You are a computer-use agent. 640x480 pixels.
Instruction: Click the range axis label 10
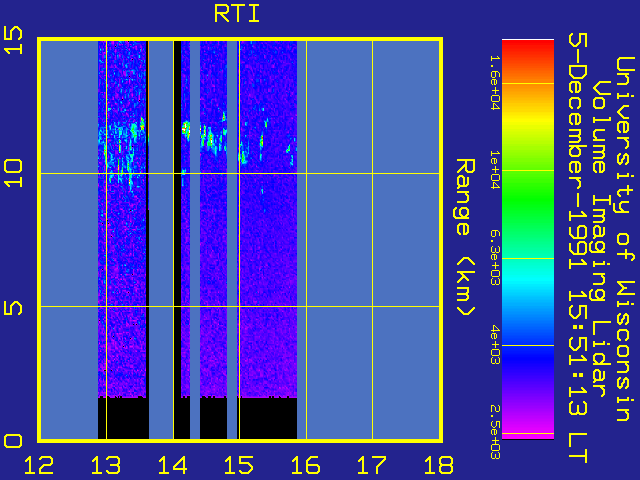pos(13,173)
